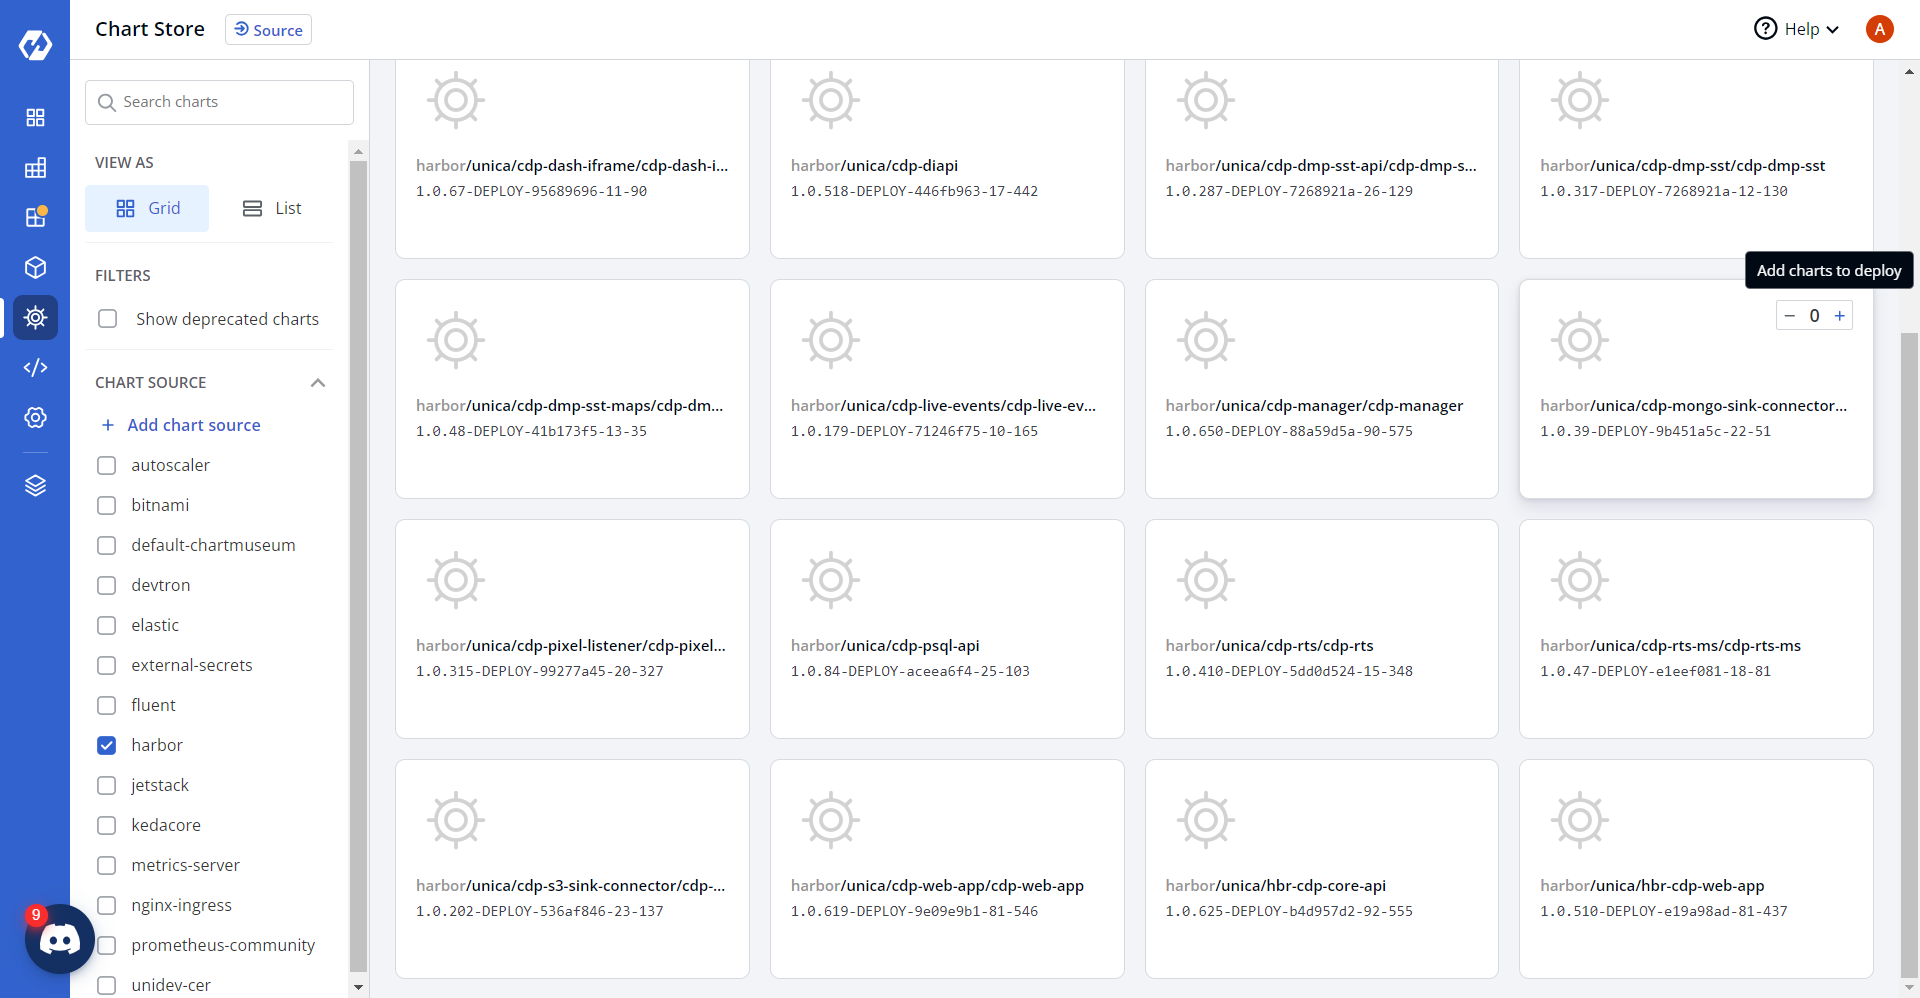The image size is (1920, 998).
Task: Click chart icon of cdp-rts-ms card
Action: click(1580, 580)
